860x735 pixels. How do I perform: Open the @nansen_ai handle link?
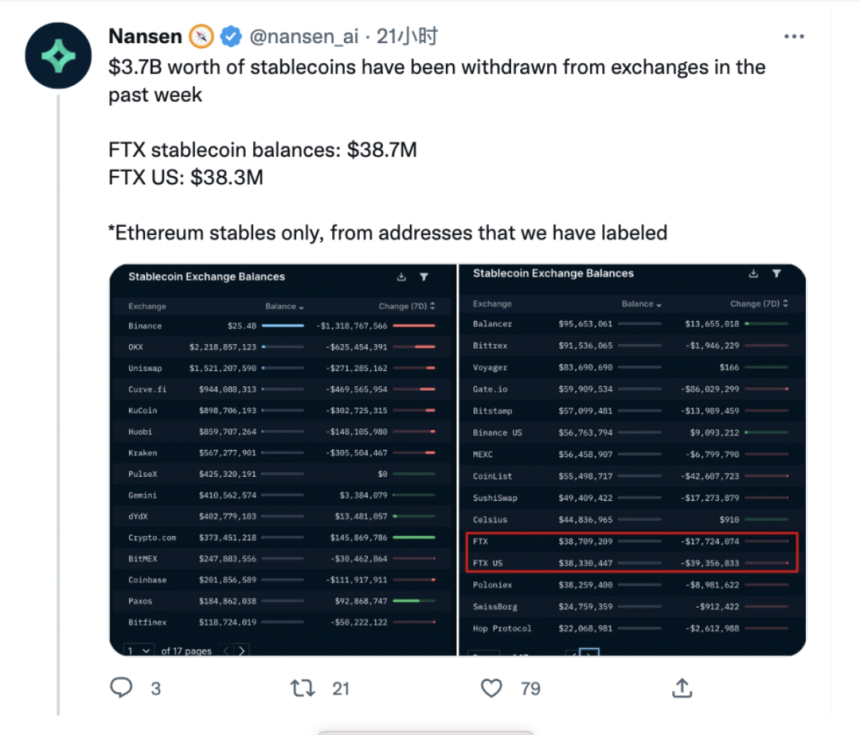tap(304, 36)
